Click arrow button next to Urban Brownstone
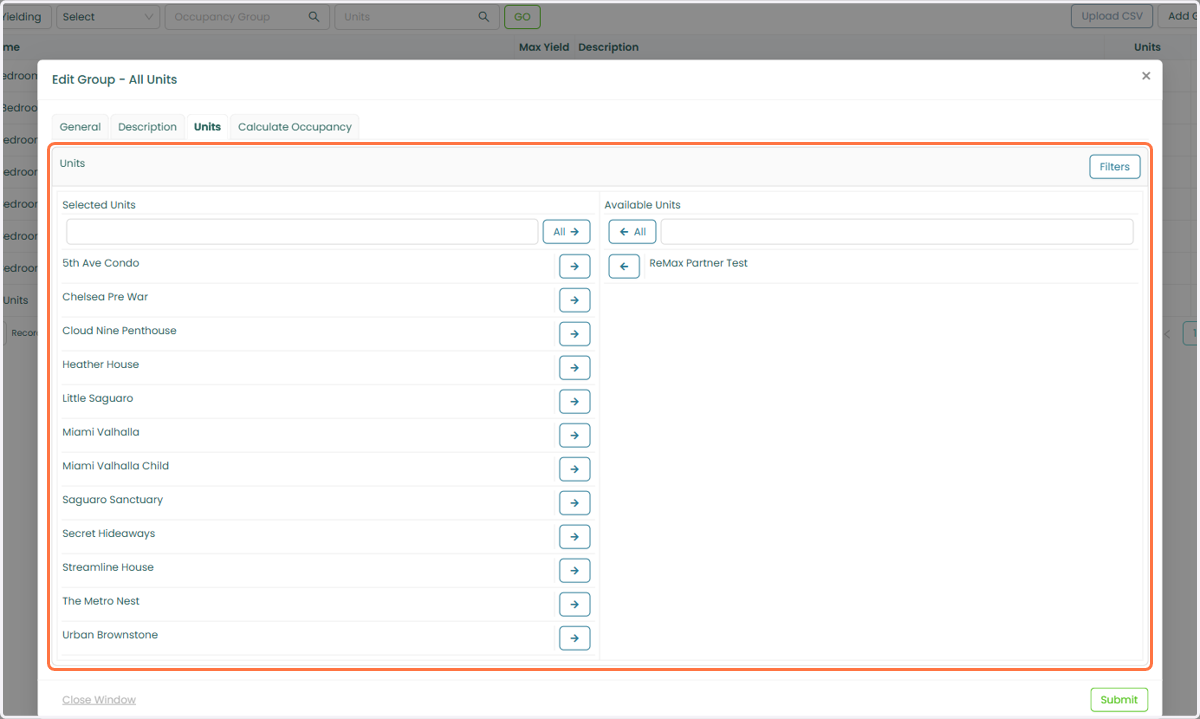Screen dimensions: 1200x719 tap(574, 638)
